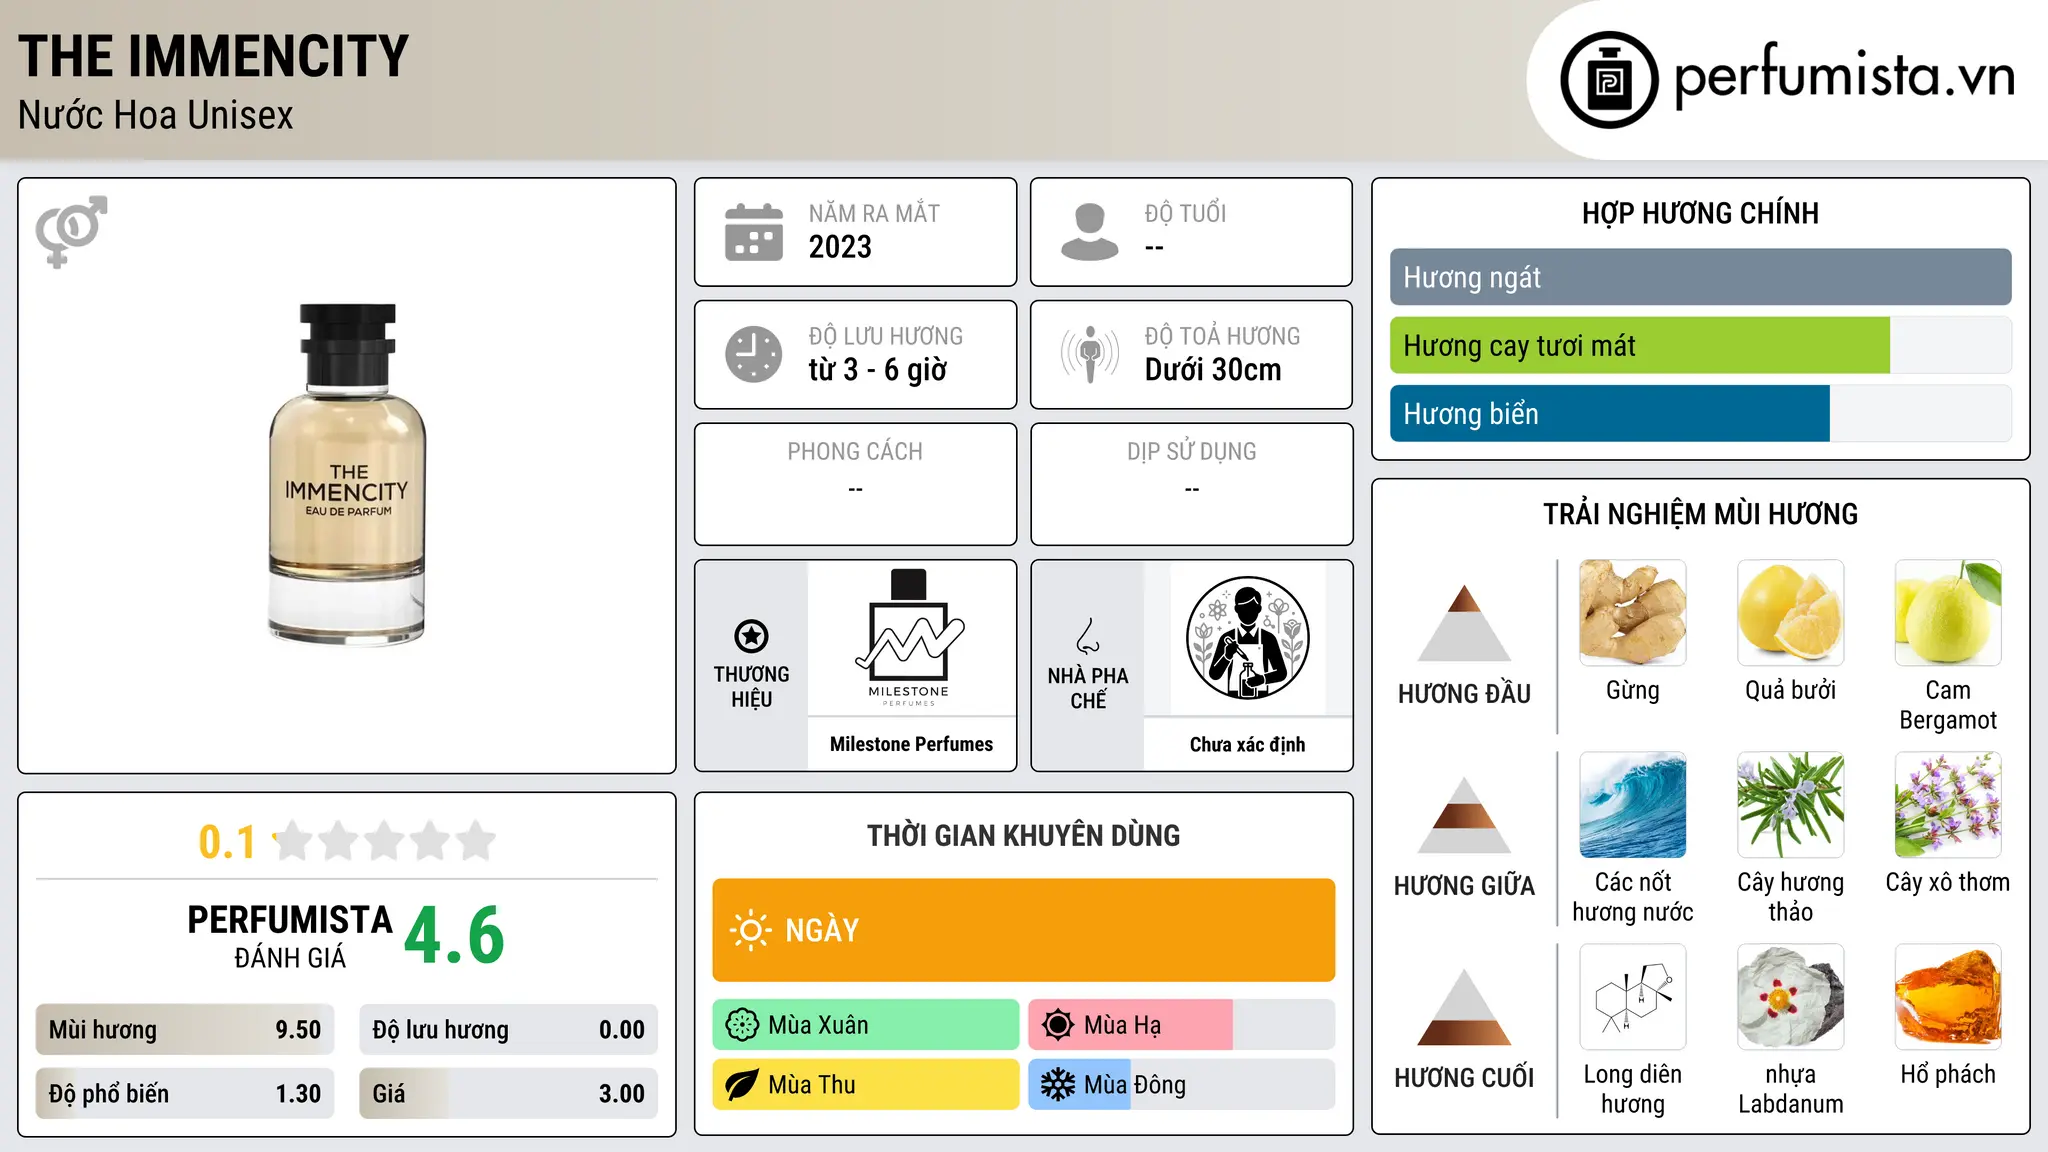Click the person icon beside Độ tuổi
Viewport: 2048px width, 1152px height.
[x=1090, y=232]
